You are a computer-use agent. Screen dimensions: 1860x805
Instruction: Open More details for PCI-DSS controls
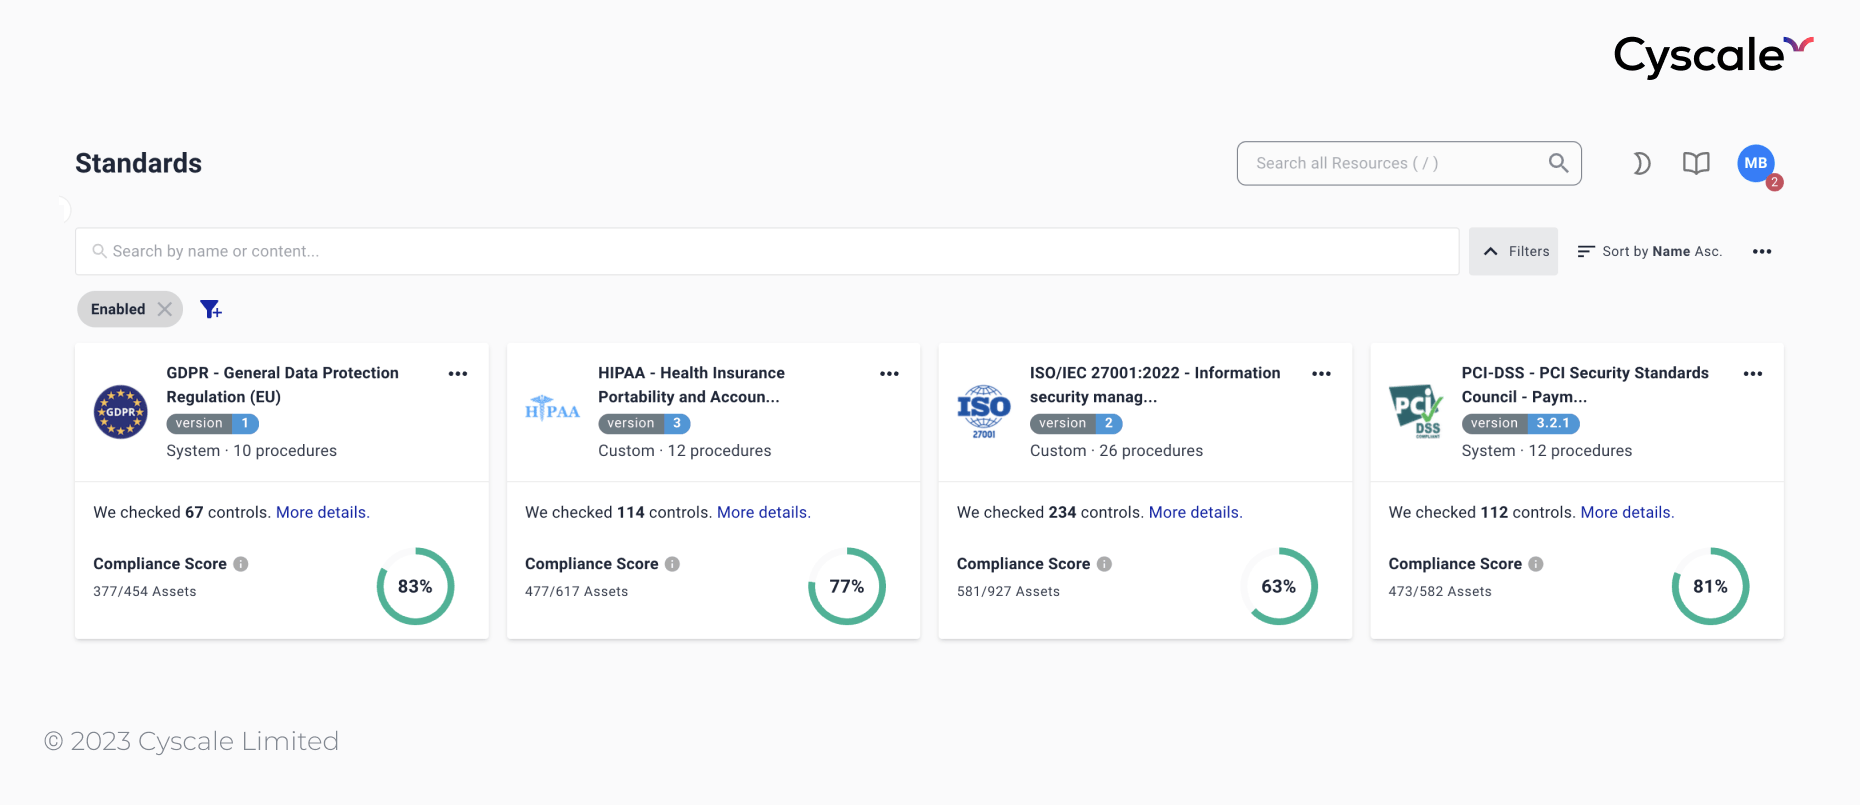[1627, 512]
